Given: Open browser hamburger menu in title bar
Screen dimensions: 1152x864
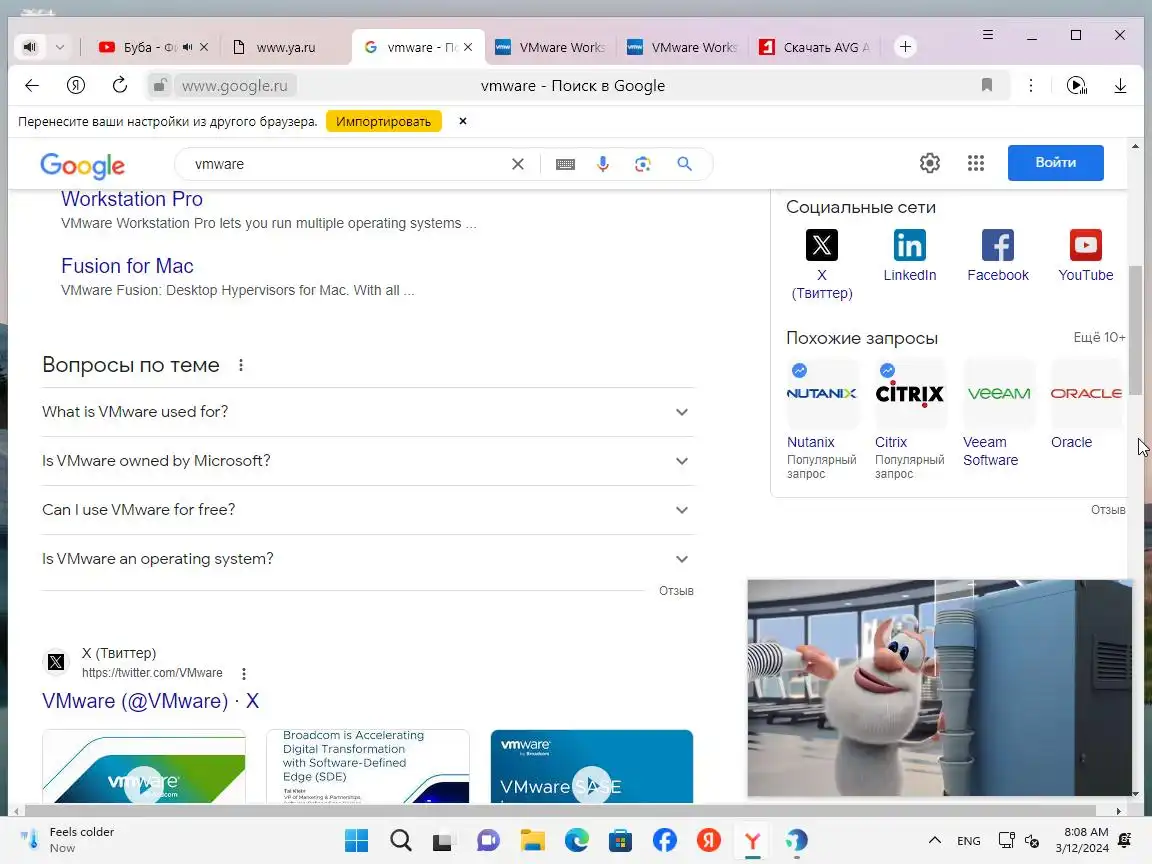Looking at the screenshot, I should click(x=988, y=35).
